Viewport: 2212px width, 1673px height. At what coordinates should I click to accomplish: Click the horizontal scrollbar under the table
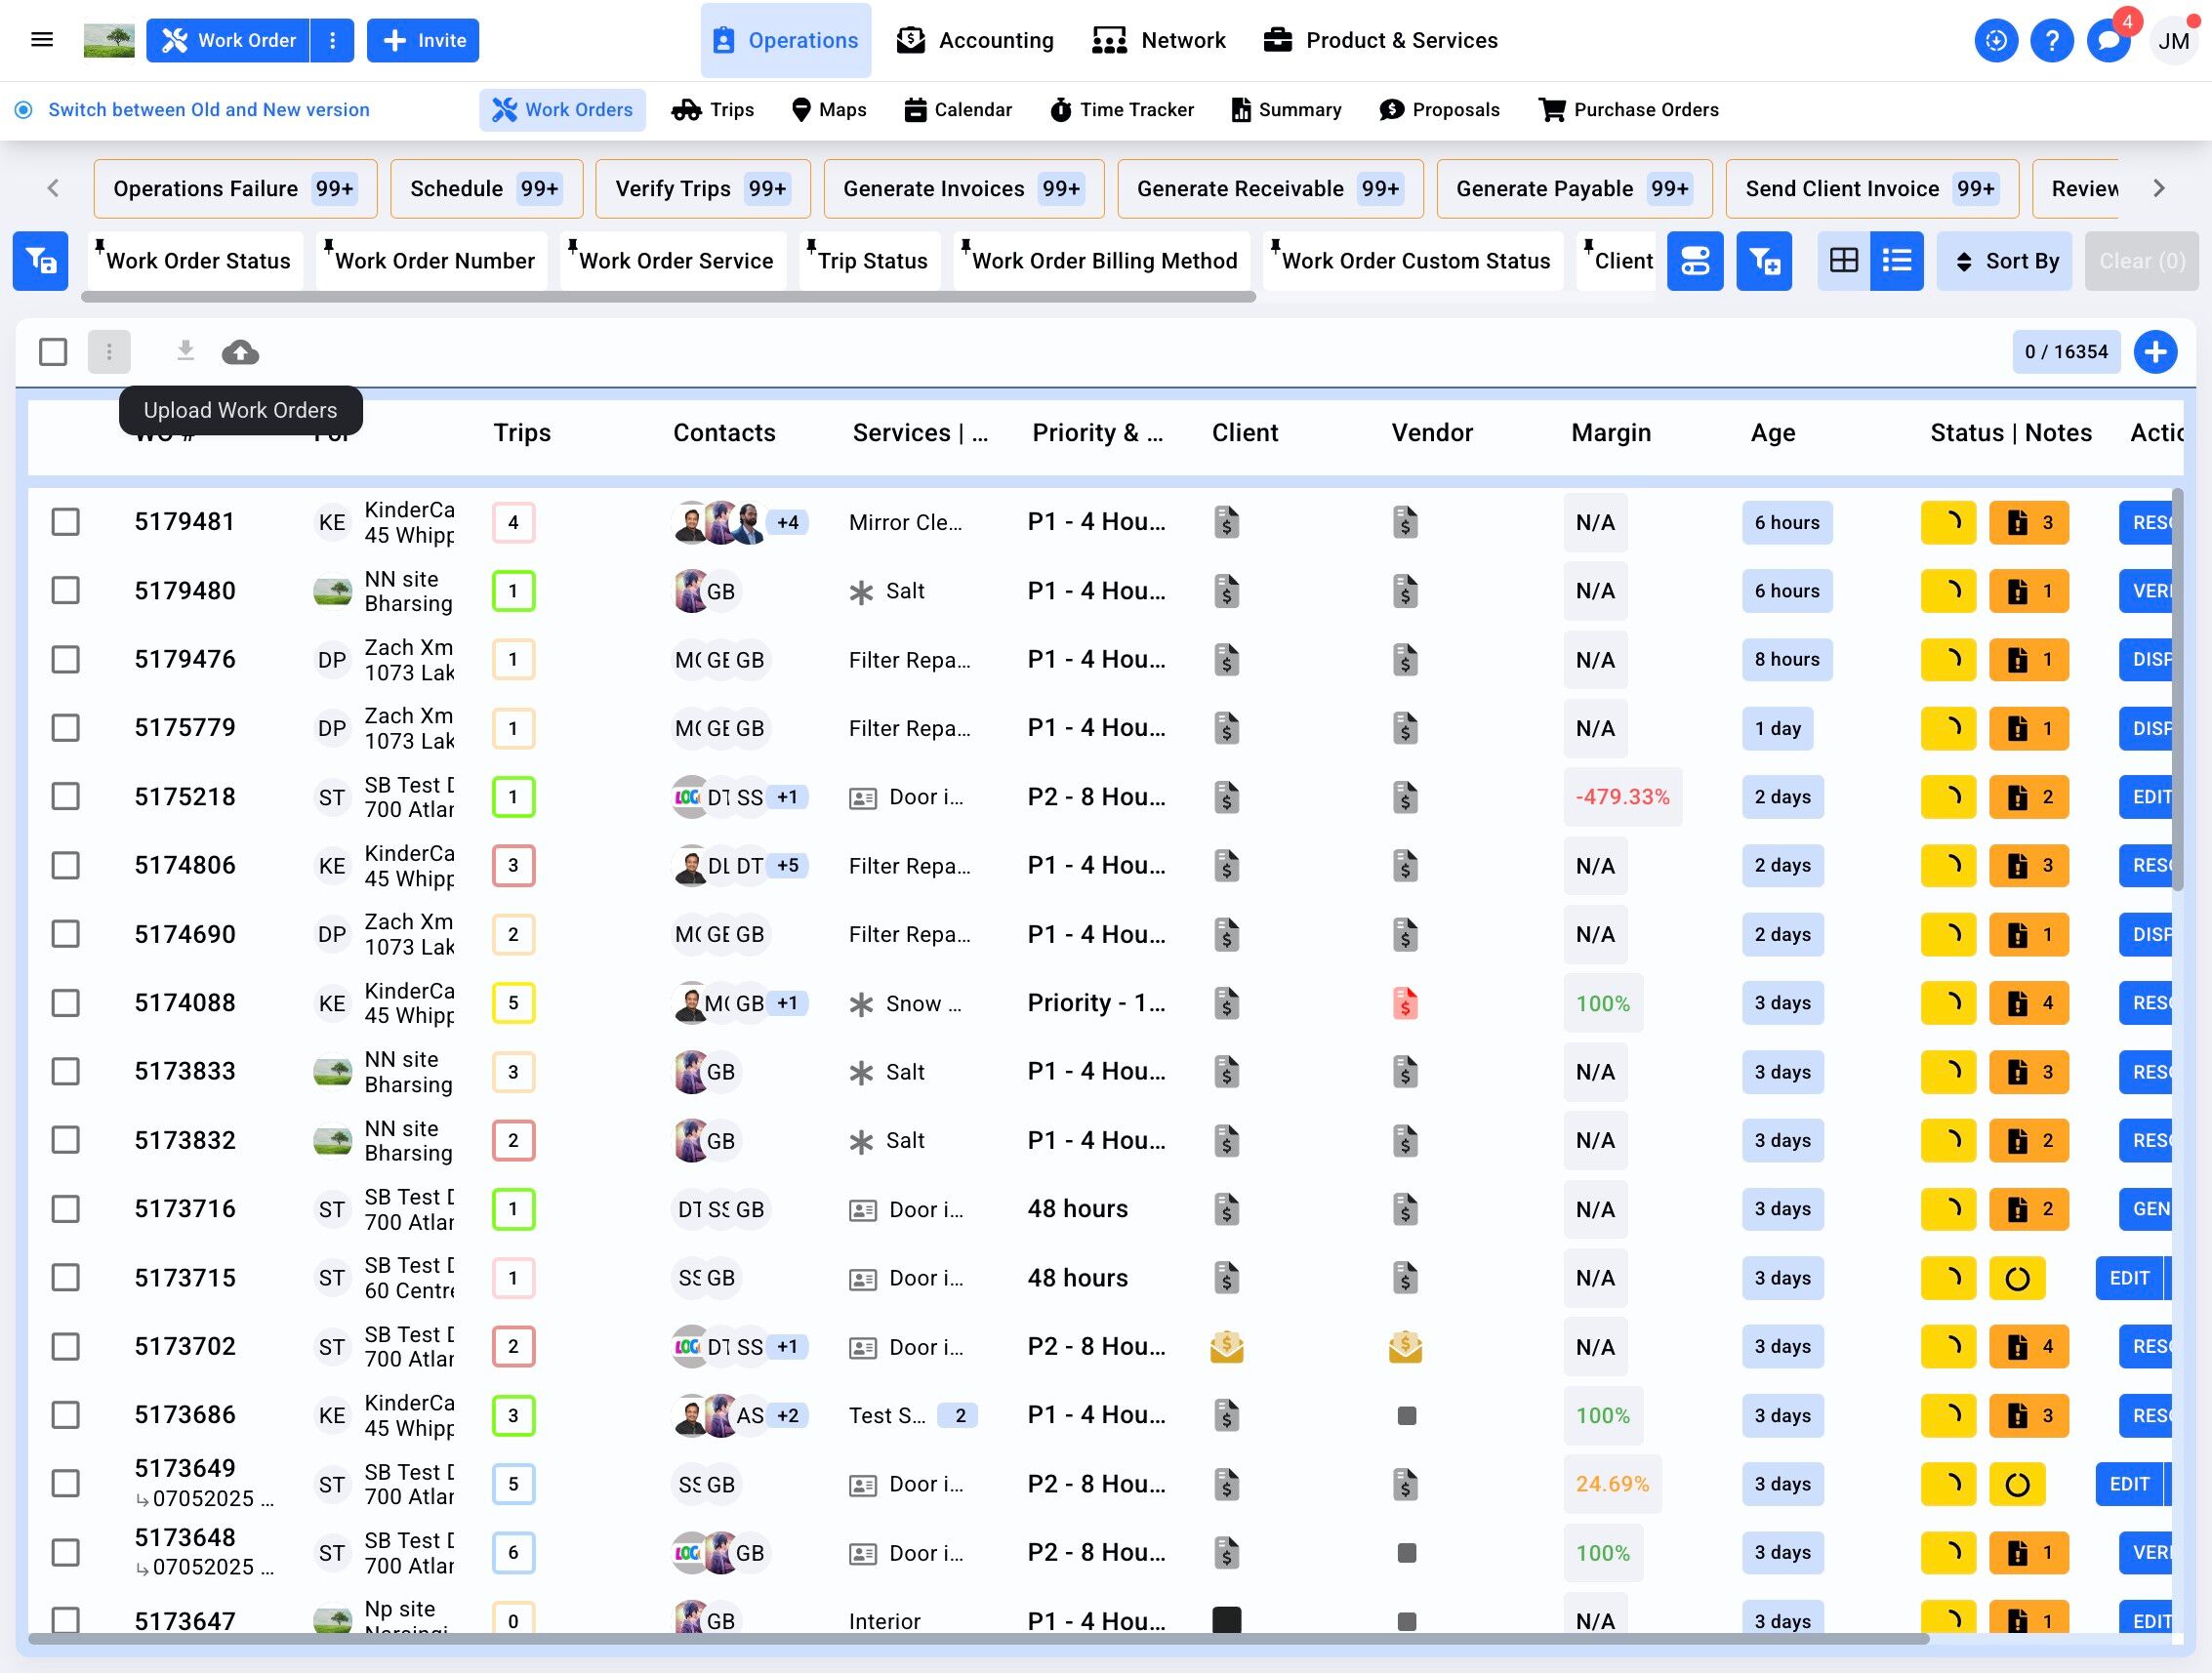pos(978,1638)
